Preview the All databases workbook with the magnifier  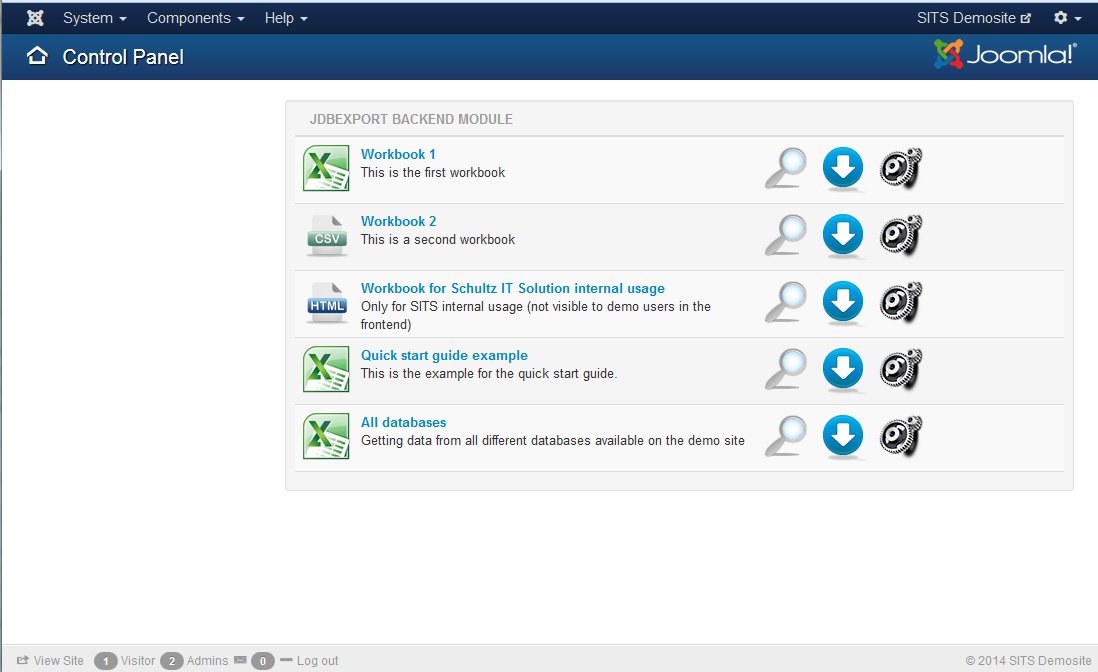point(786,436)
